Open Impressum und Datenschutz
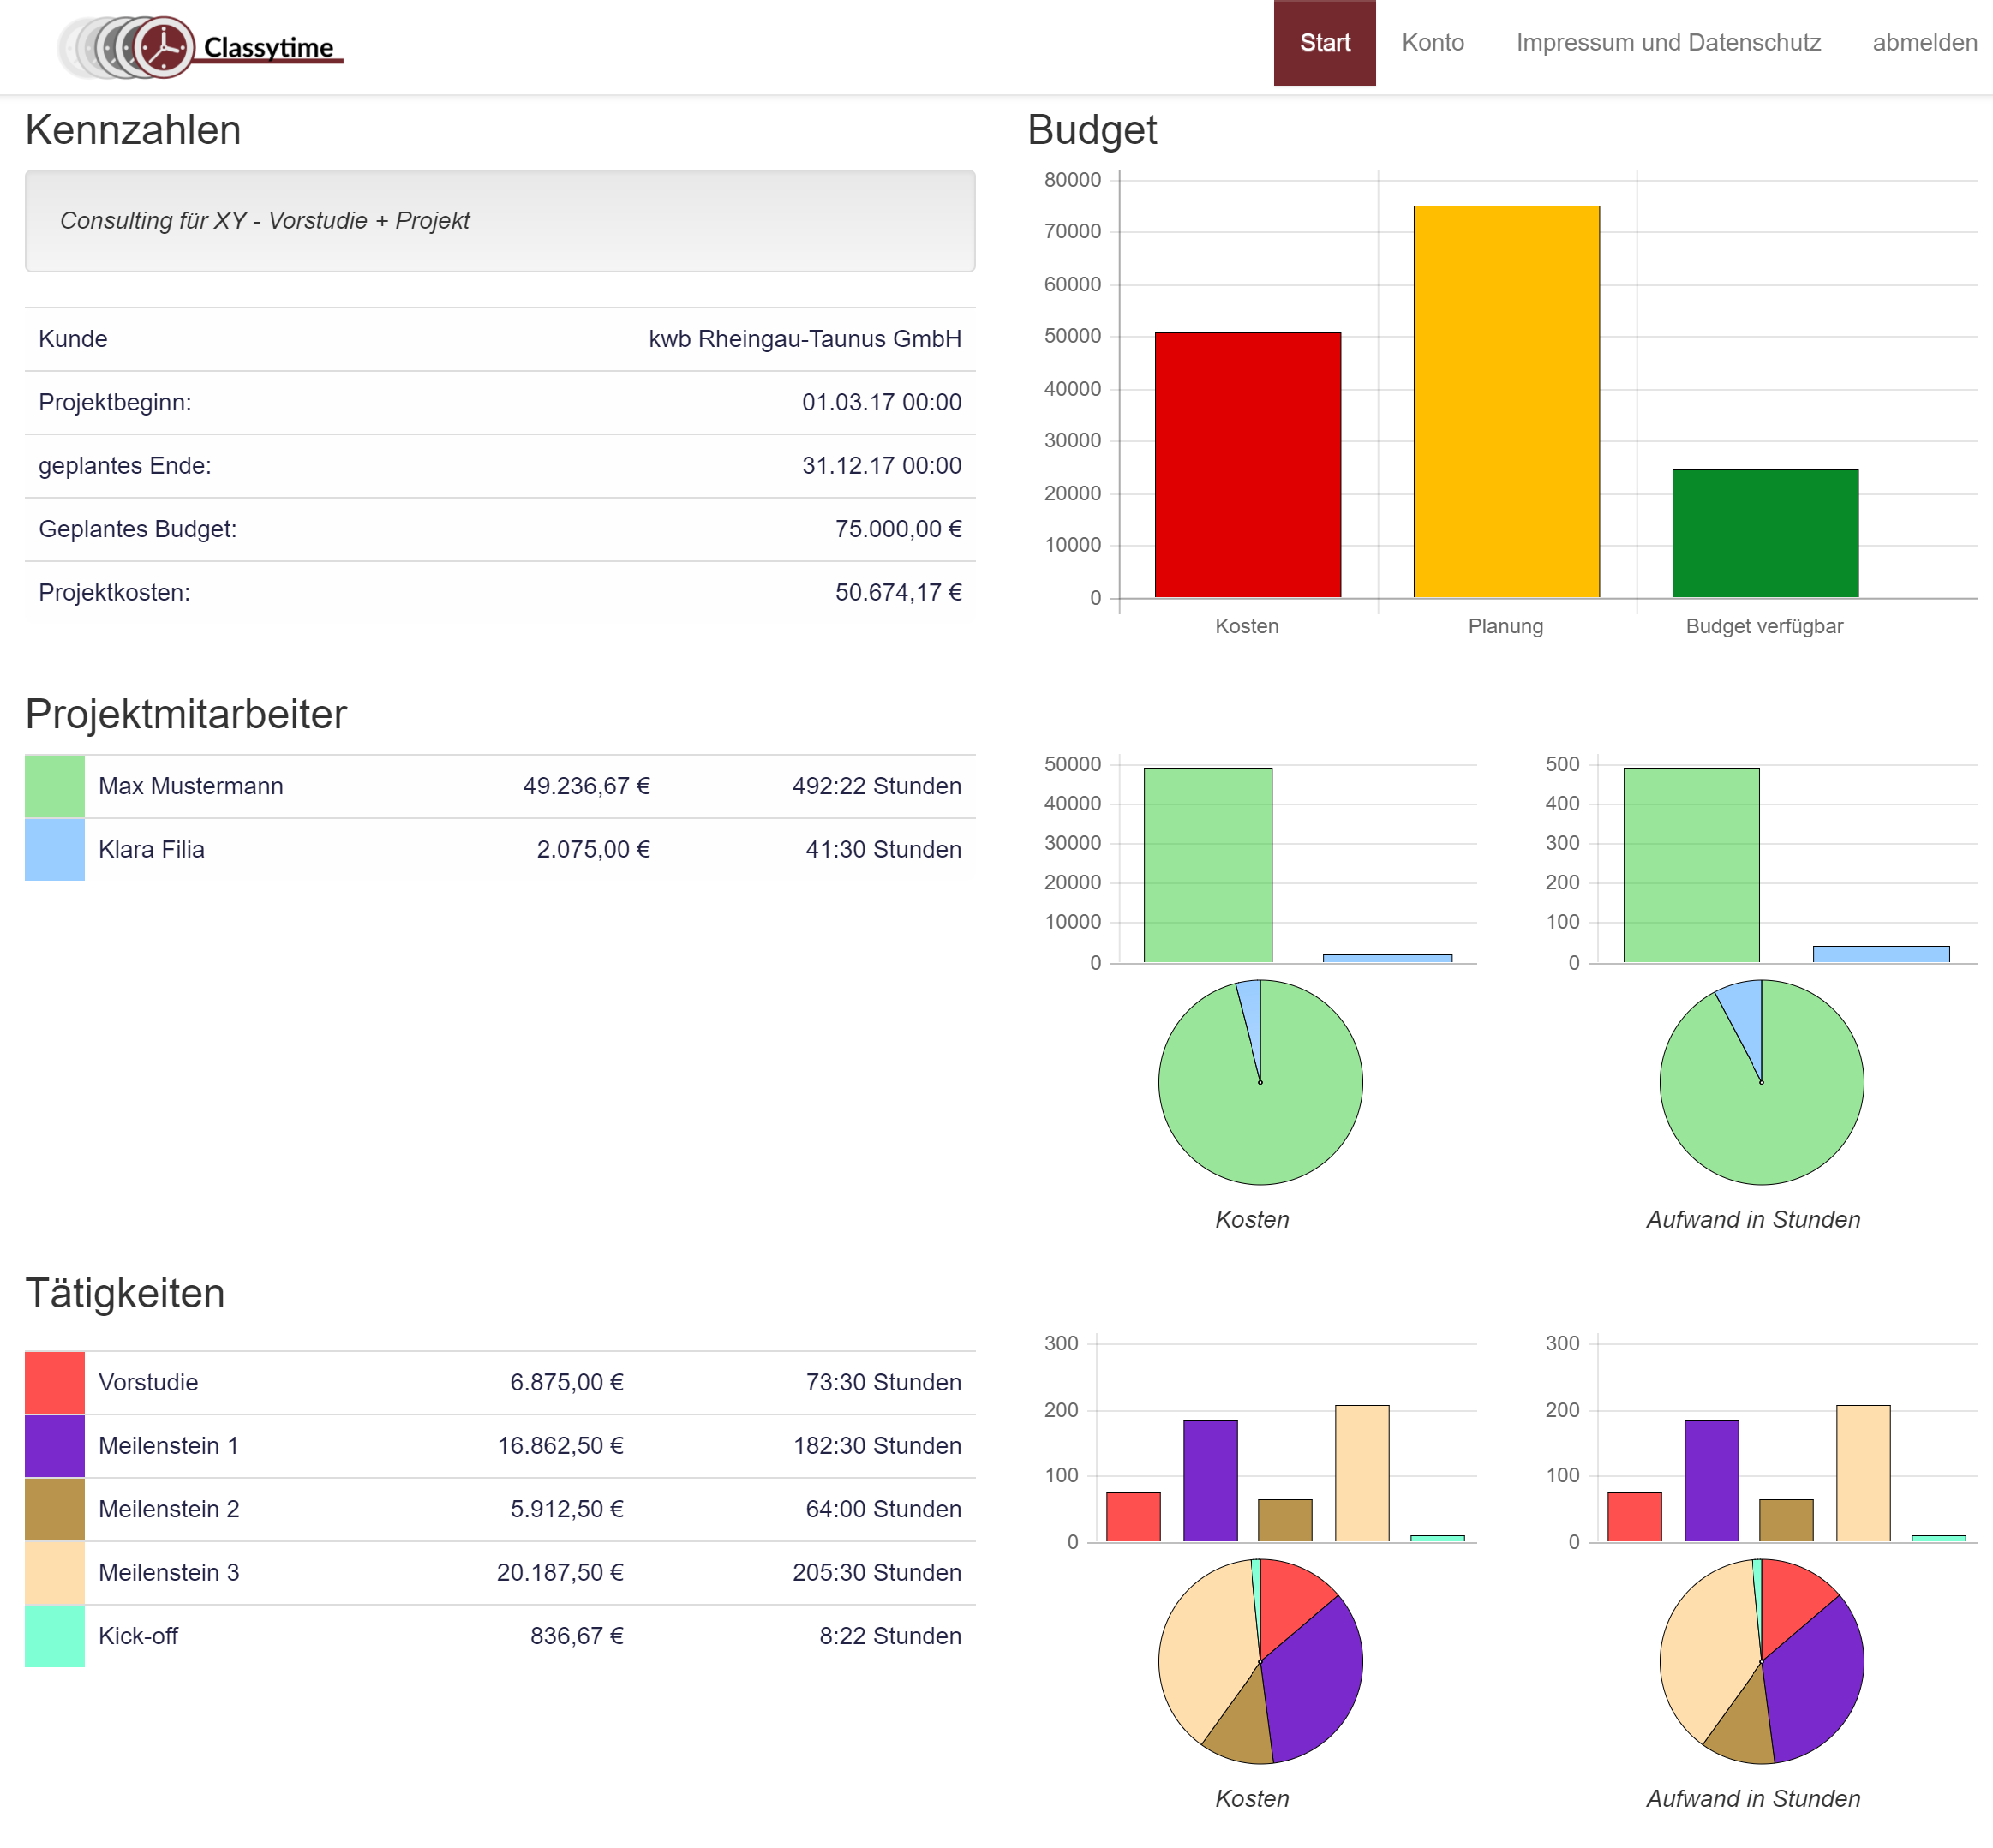 point(1667,43)
